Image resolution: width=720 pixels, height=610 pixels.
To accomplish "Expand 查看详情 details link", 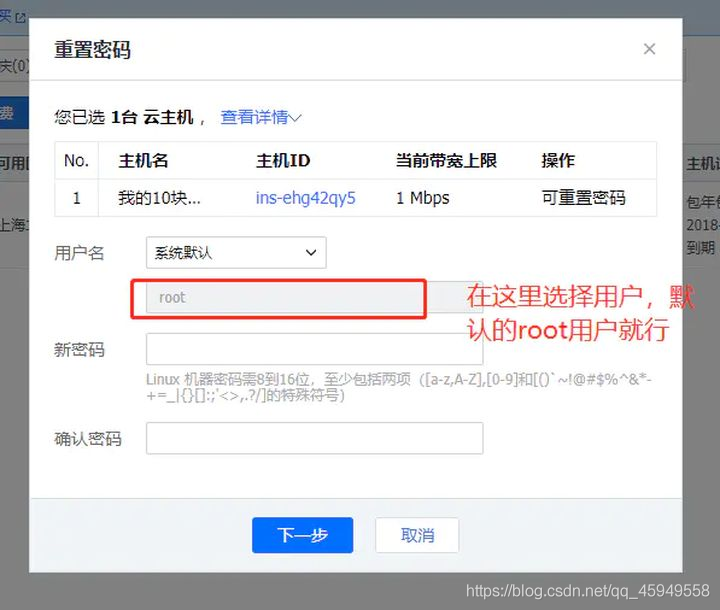I will tap(260, 117).
